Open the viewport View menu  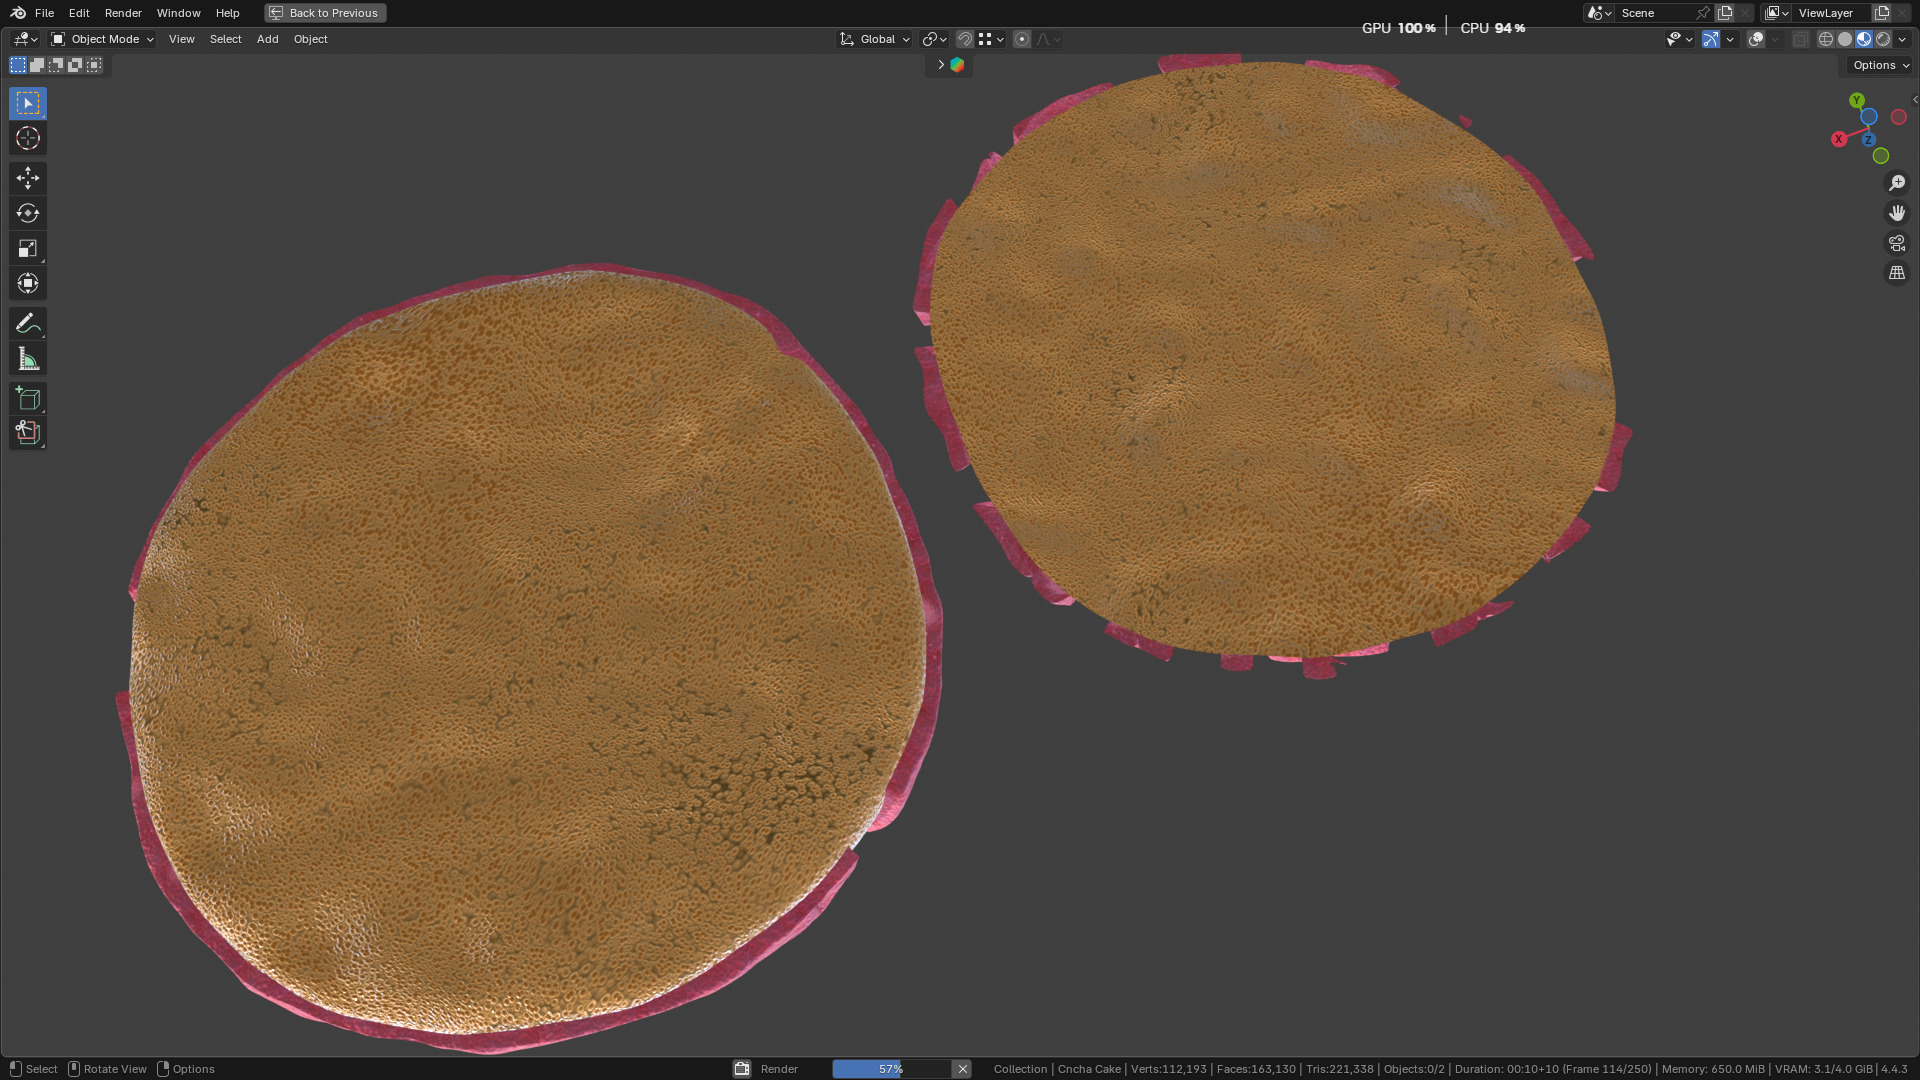coord(182,39)
